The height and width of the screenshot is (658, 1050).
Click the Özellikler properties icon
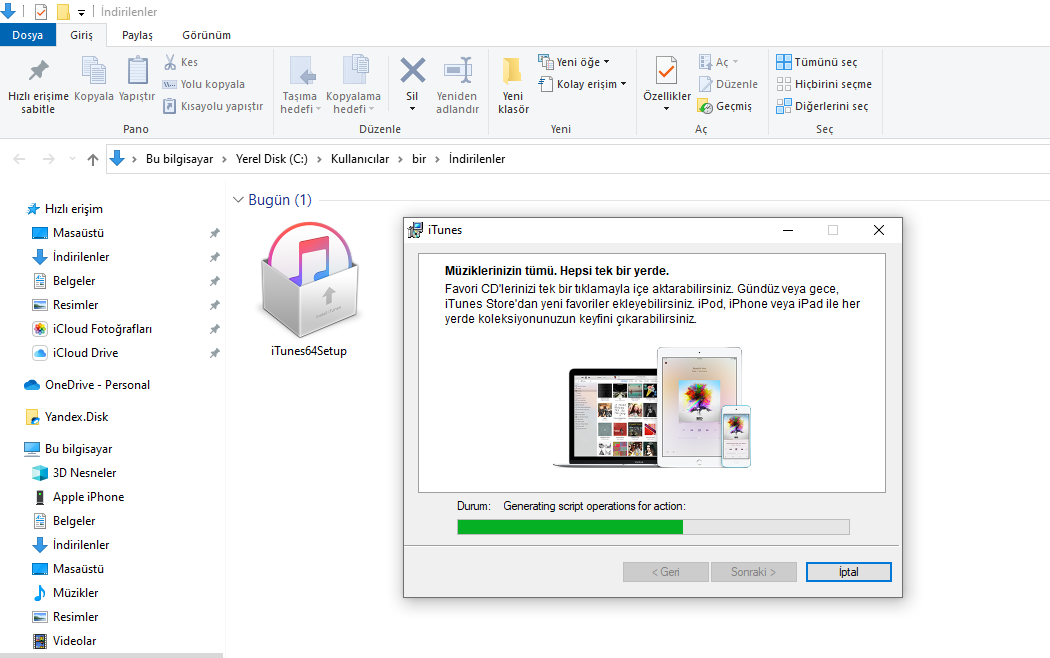pyautogui.click(x=666, y=72)
